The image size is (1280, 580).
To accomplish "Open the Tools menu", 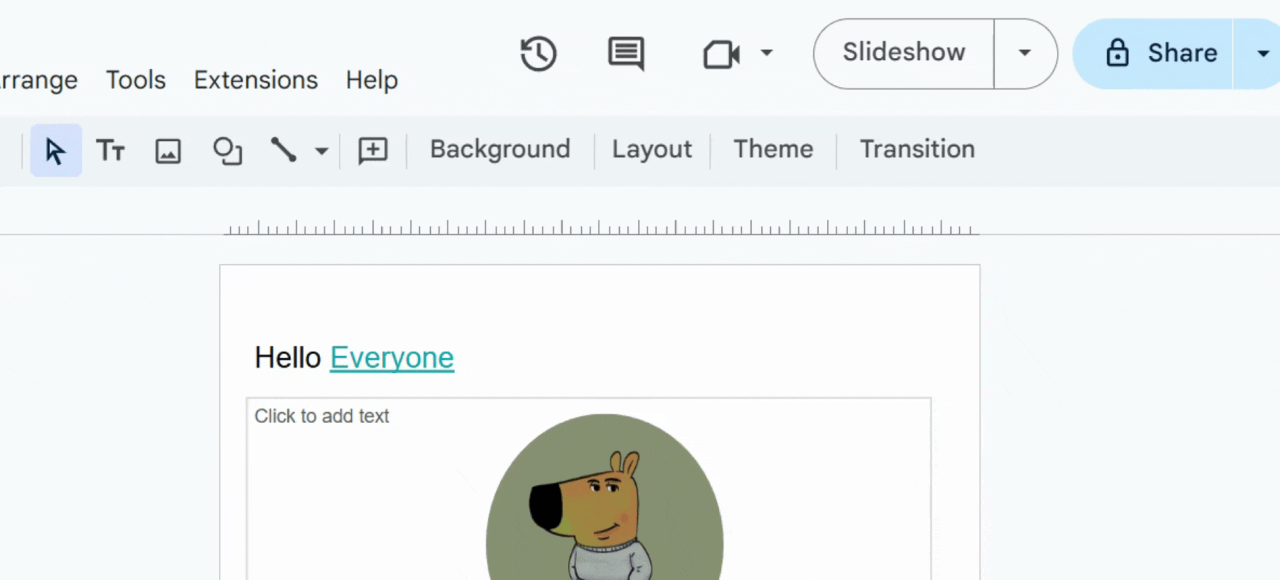I will point(136,80).
